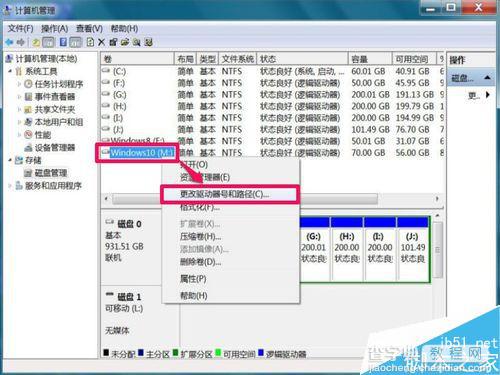This screenshot has height=375, width=500.
Task: Open the 帮助(H) menu bar item
Action: coord(124,28)
